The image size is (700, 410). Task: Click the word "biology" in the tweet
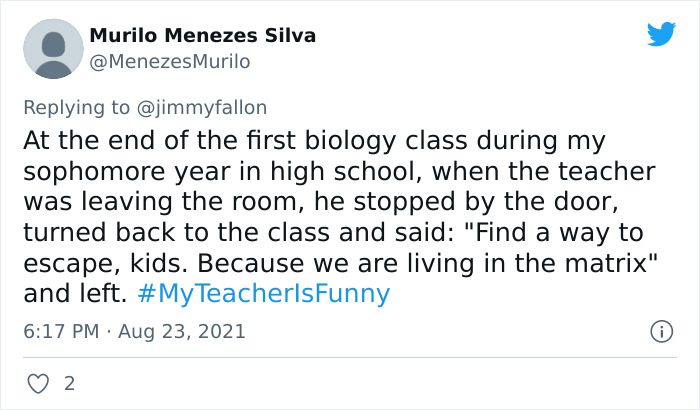pos(350,141)
